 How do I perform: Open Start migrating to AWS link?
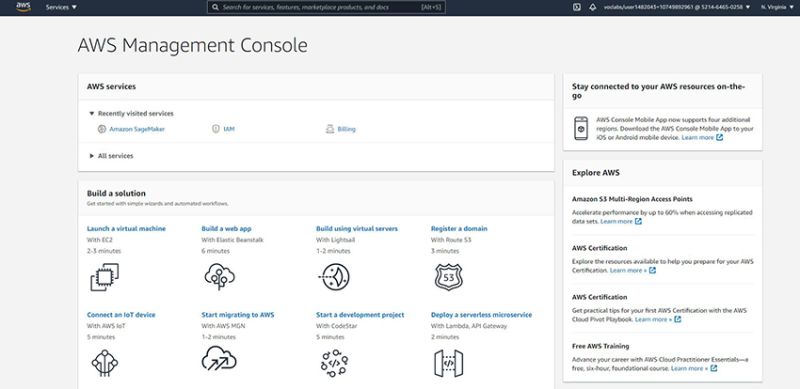(238, 315)
